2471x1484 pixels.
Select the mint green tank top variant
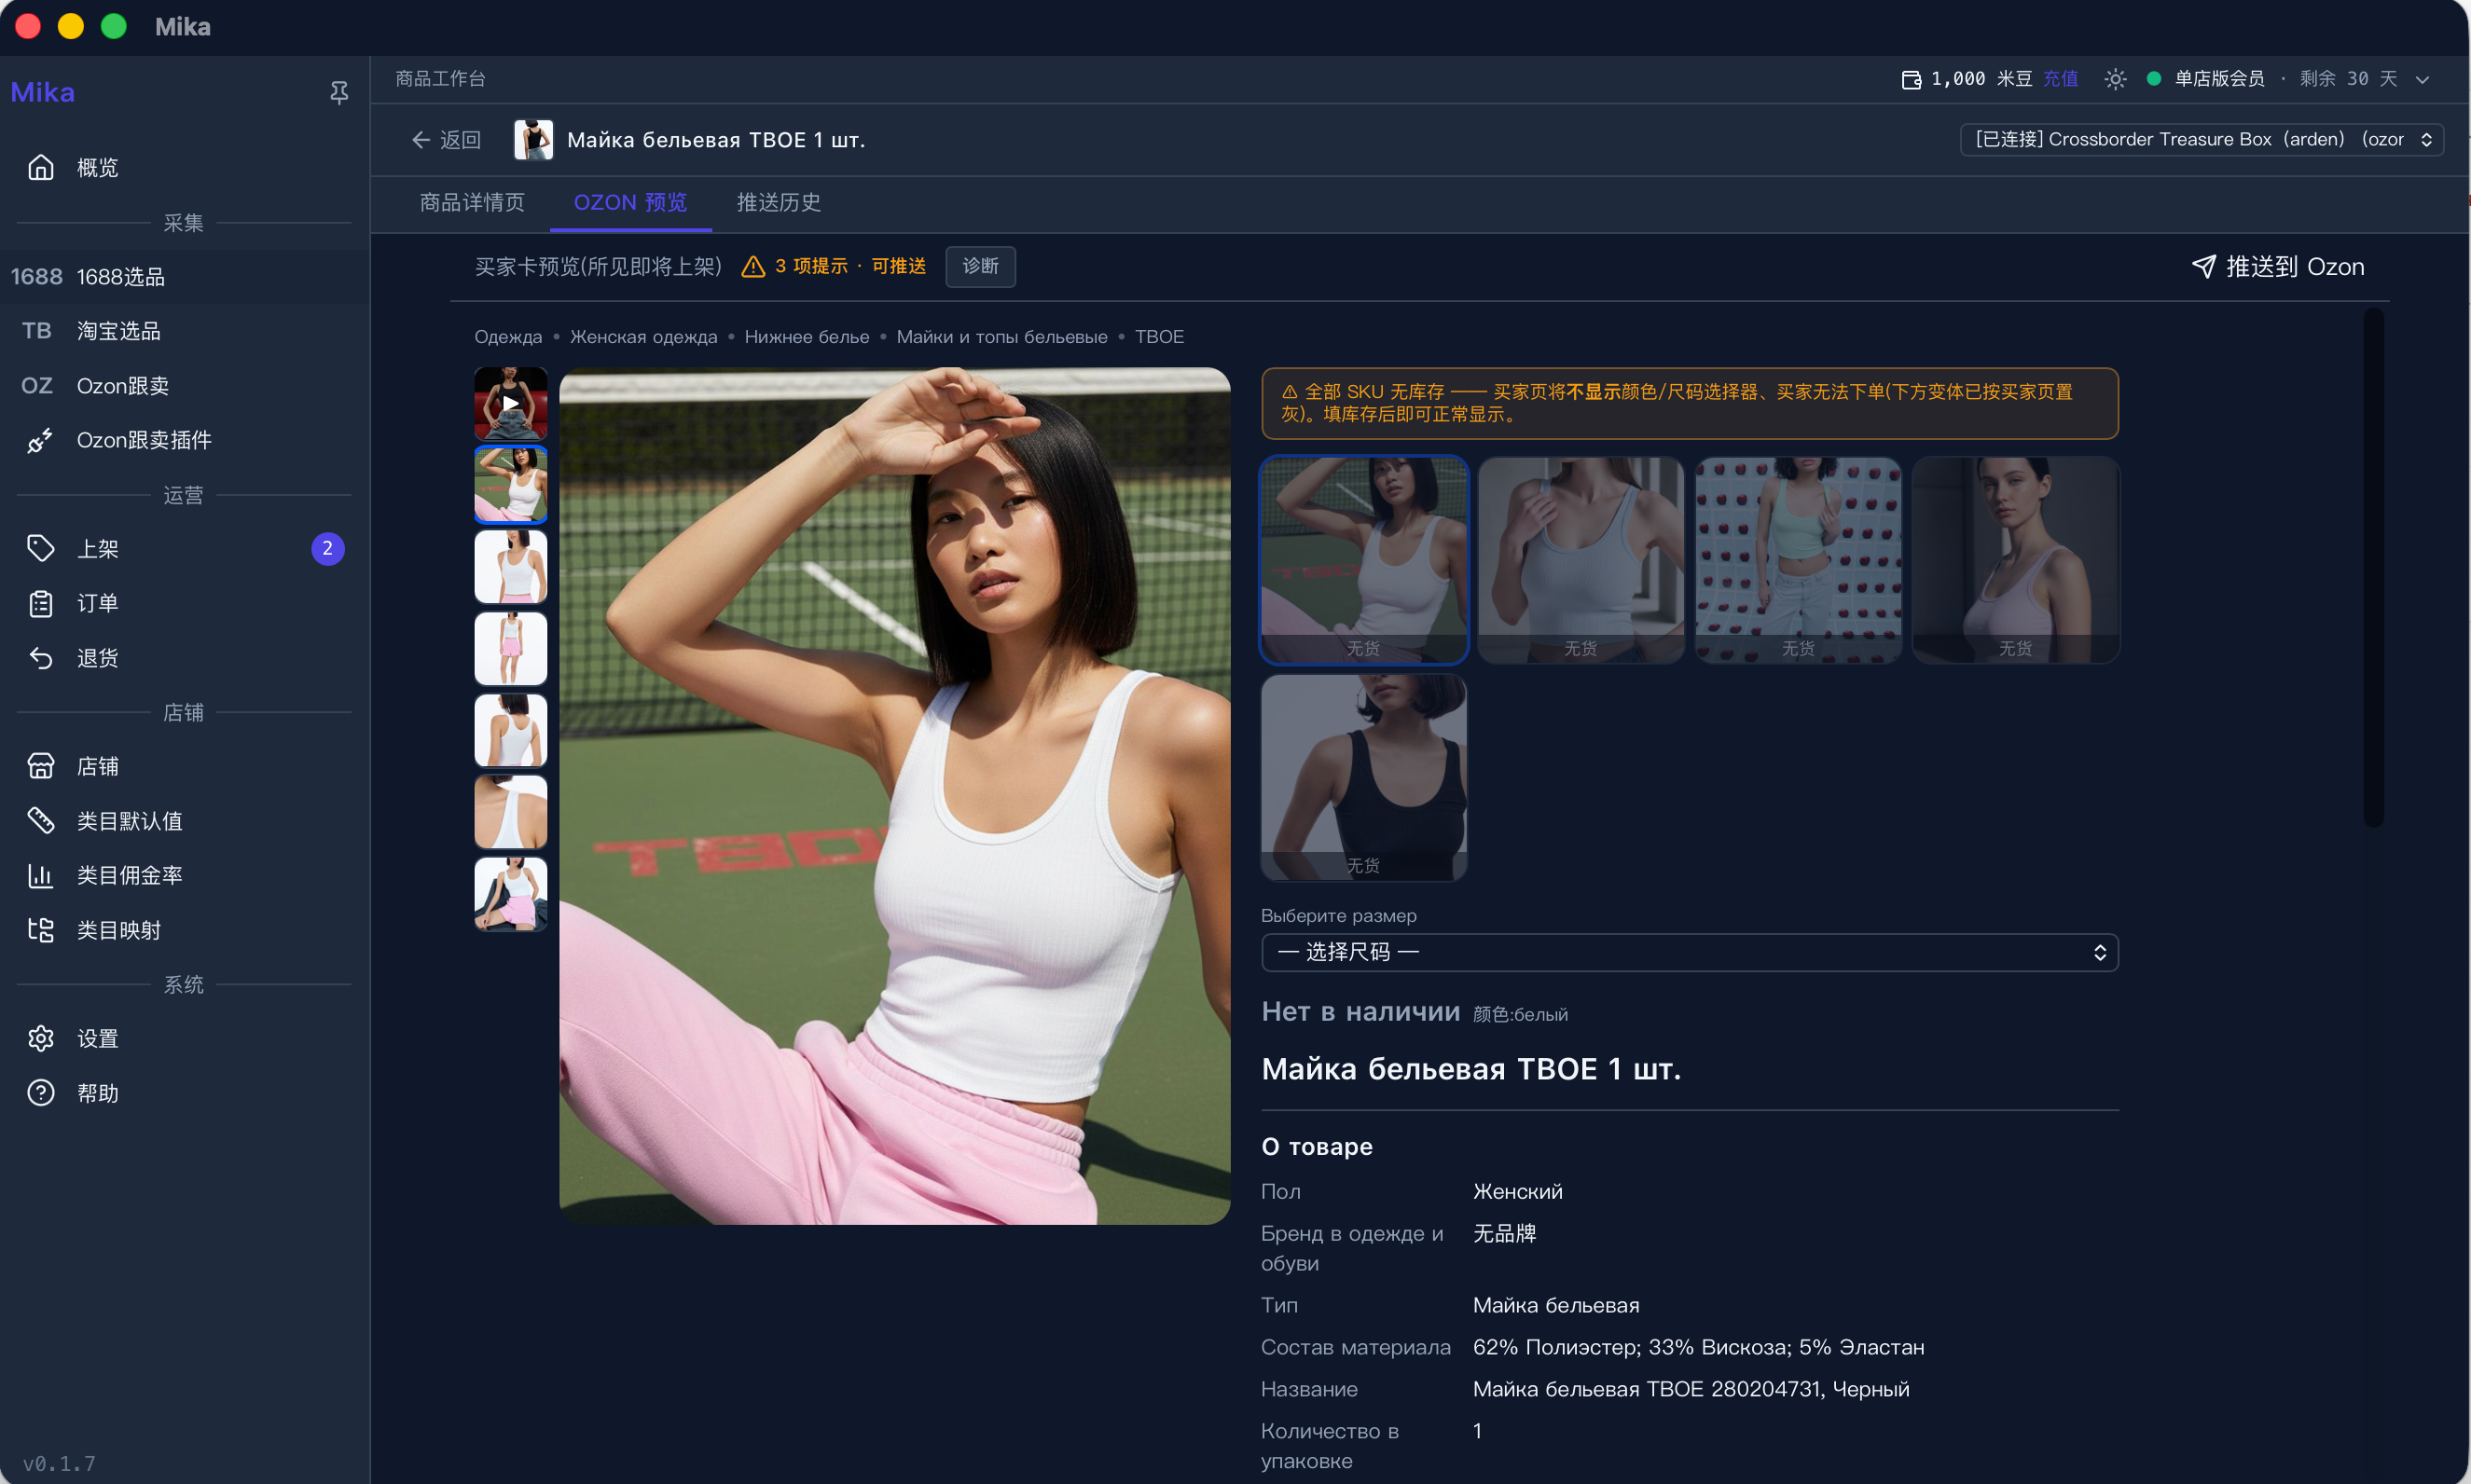tap(1798, 560)
